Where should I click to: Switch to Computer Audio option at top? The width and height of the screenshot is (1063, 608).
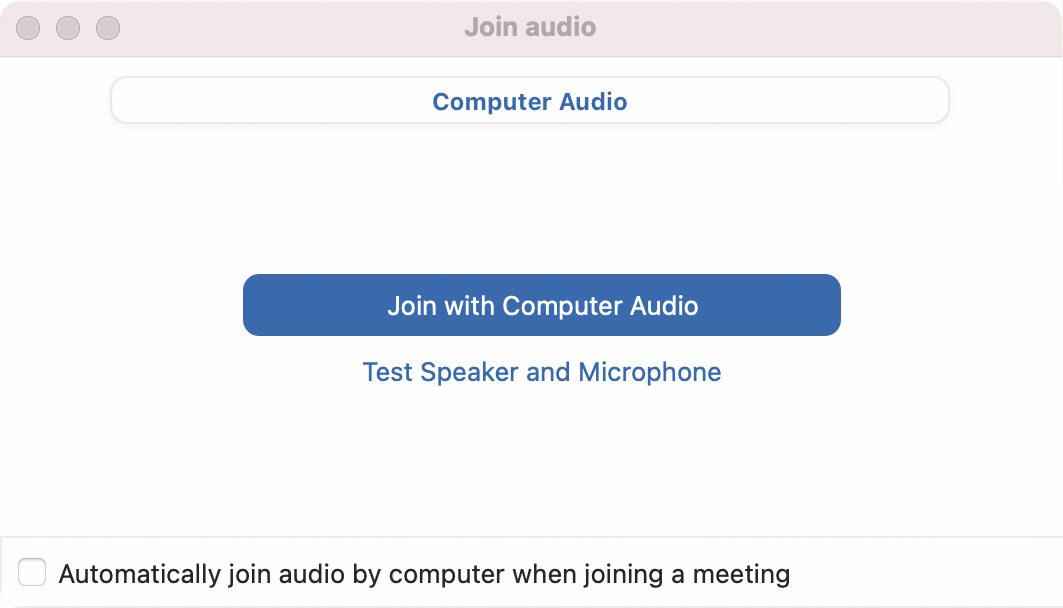[529, 100]
